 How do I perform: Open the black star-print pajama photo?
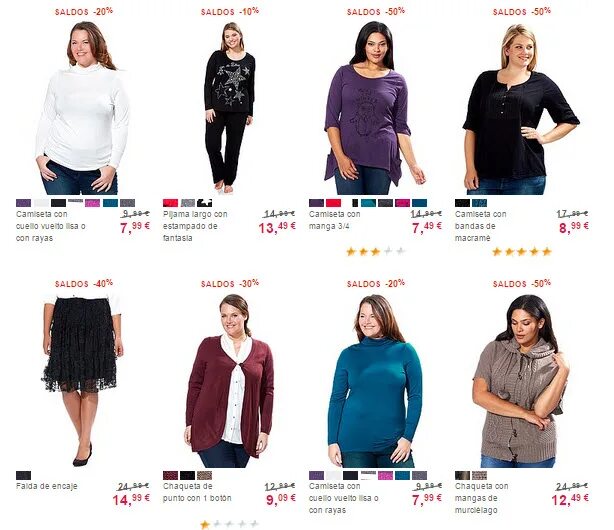pos(229,108)
